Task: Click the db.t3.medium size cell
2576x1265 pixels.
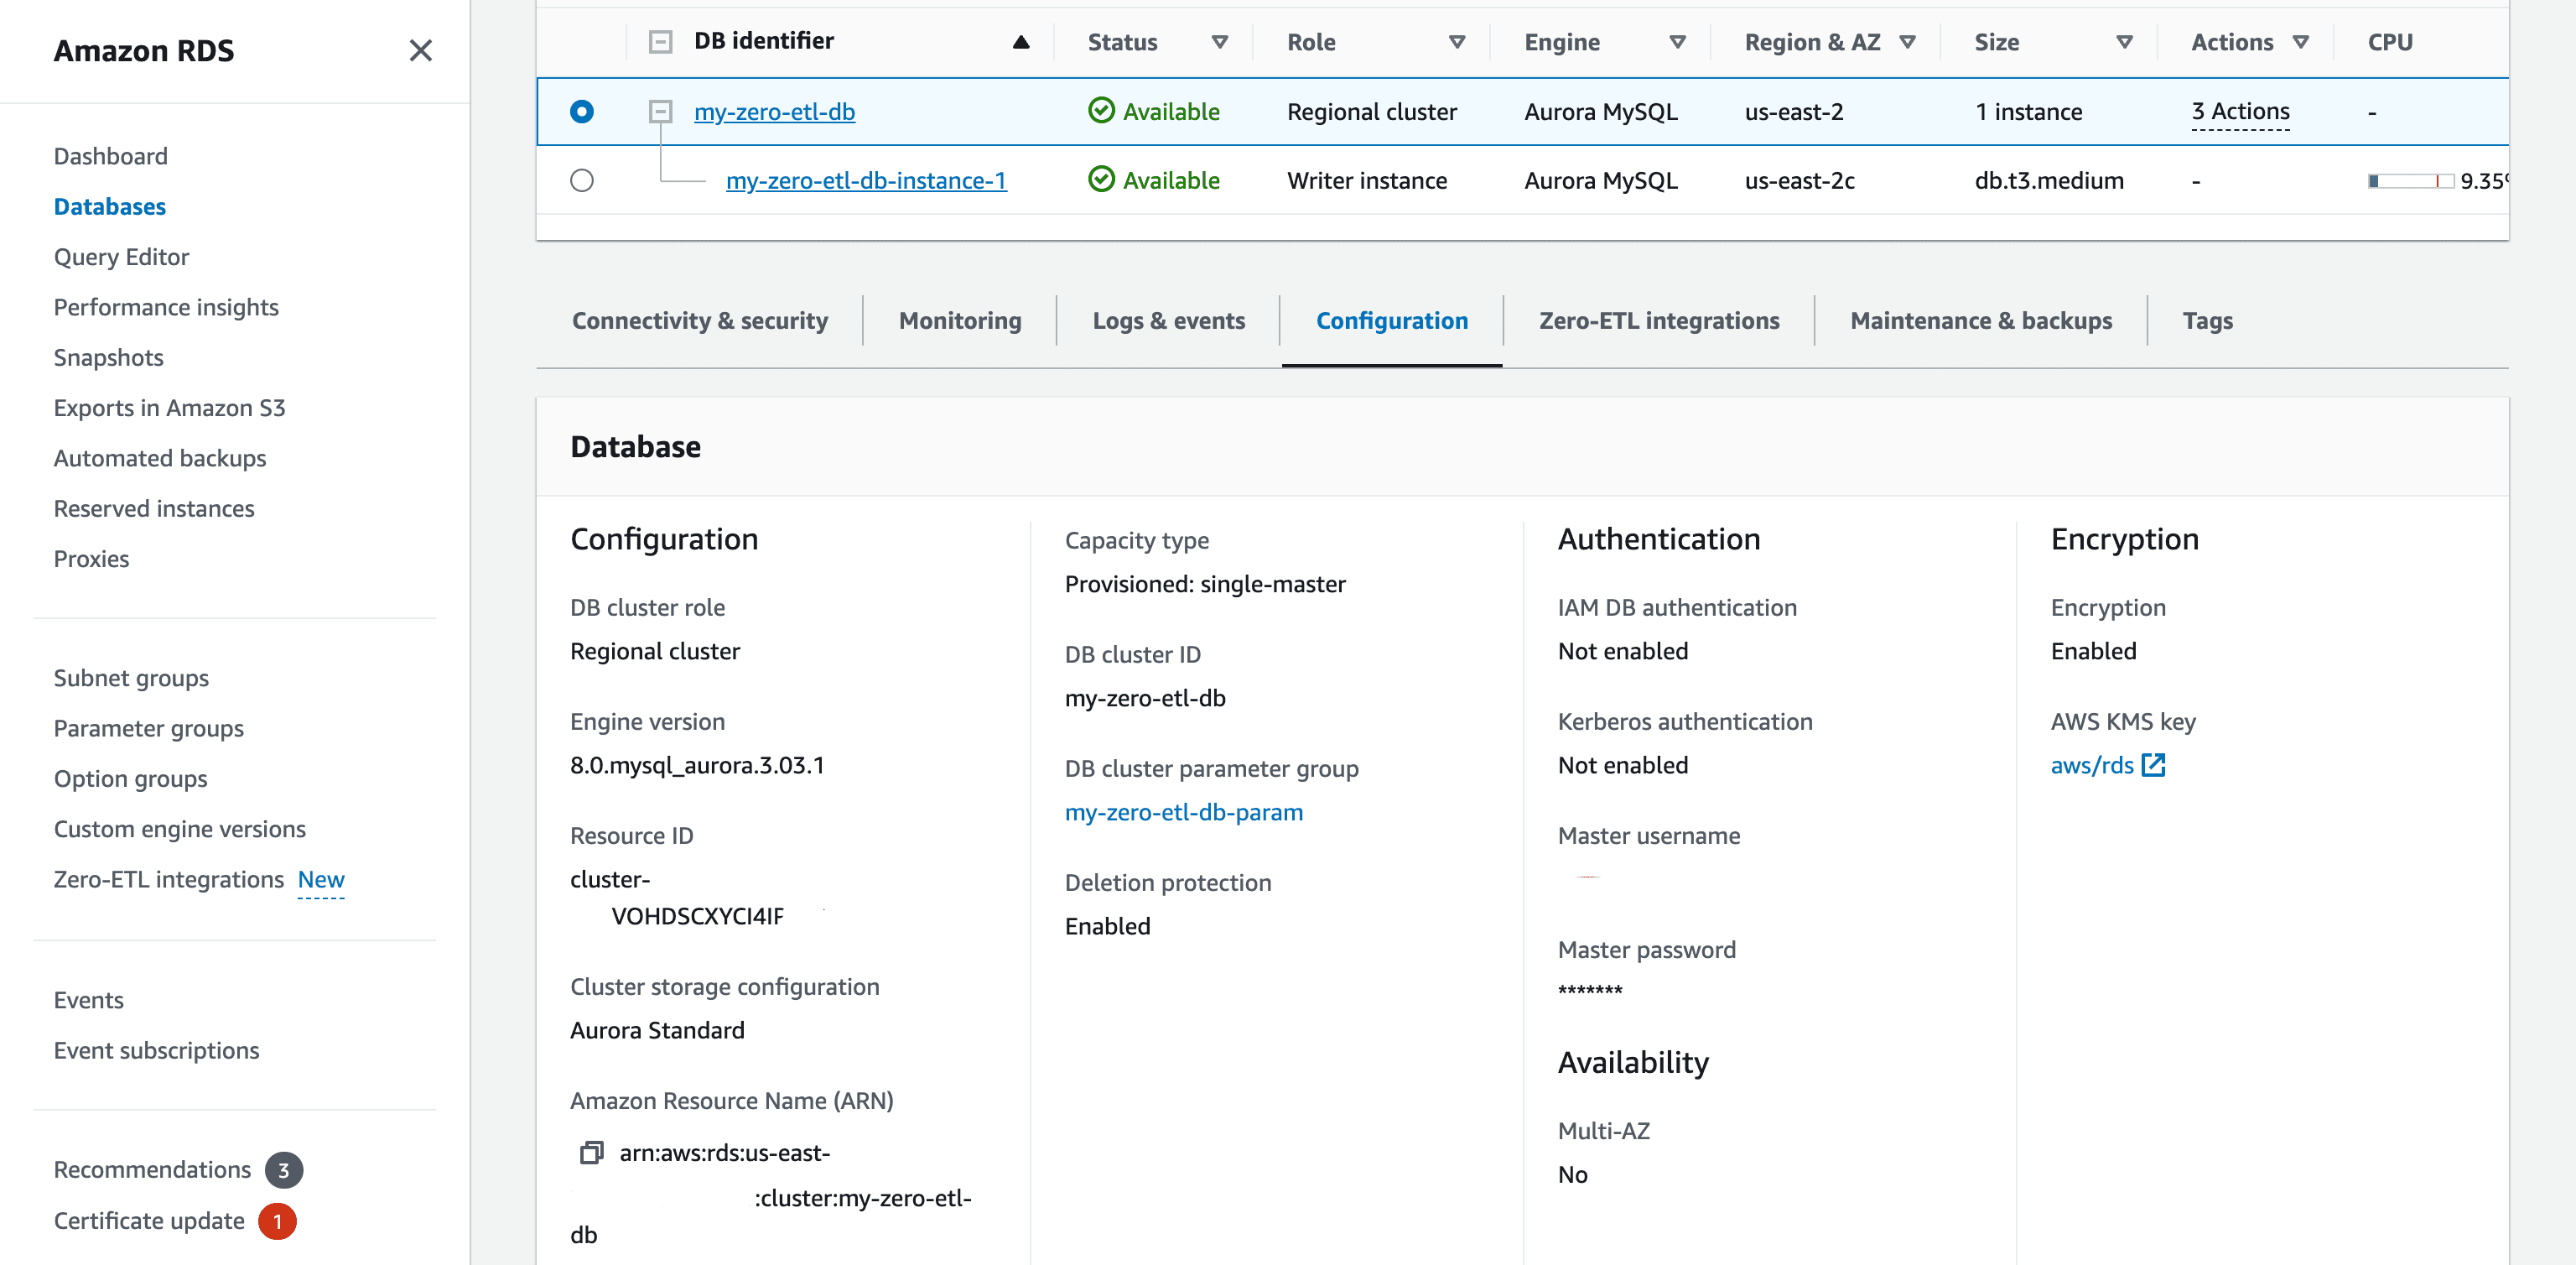Action: [2049, 180]
